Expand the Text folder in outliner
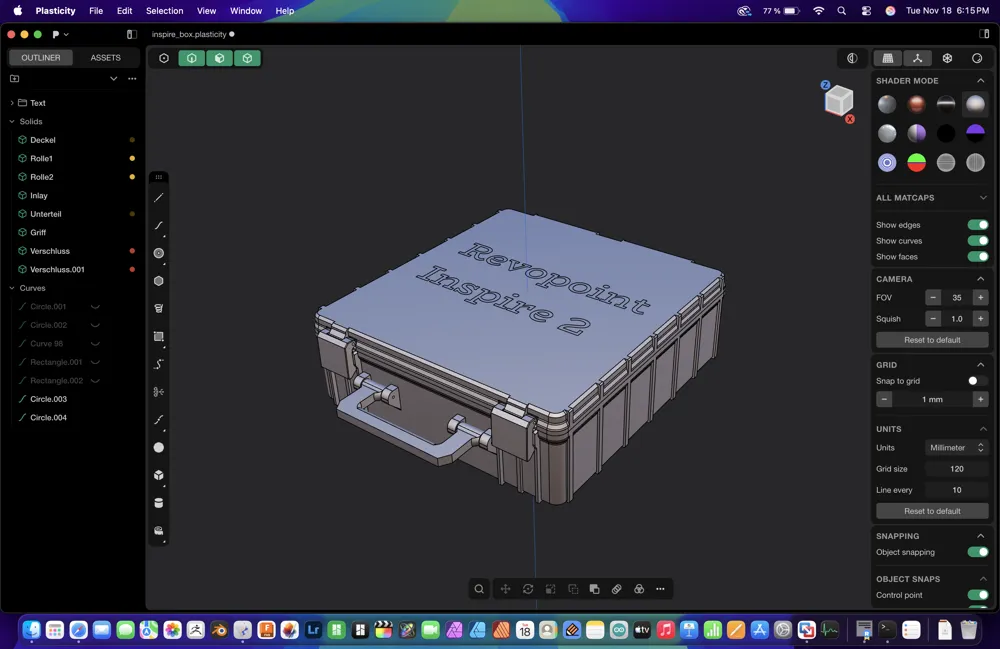The width and height of the screenshot is (1000, 649). (11, 103)
